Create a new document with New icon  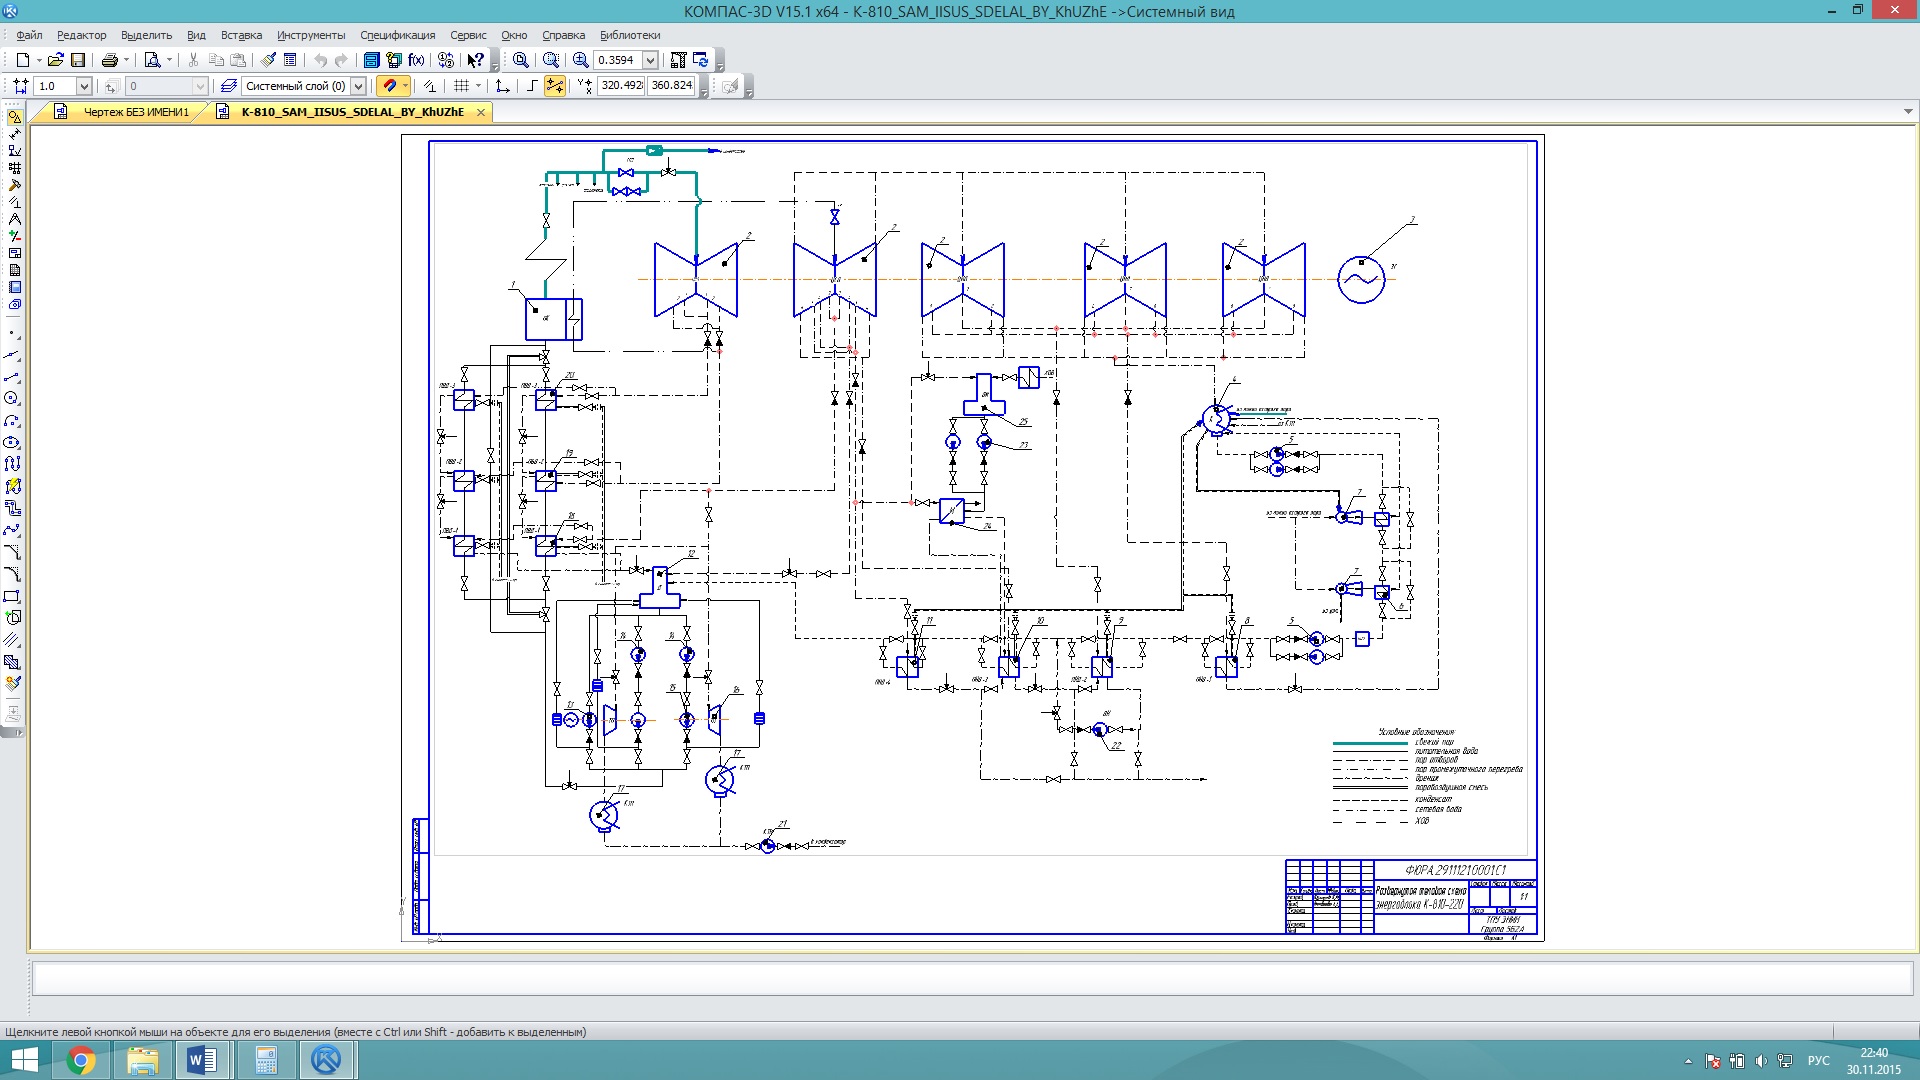pyautogui.click(x=22, y=60)
